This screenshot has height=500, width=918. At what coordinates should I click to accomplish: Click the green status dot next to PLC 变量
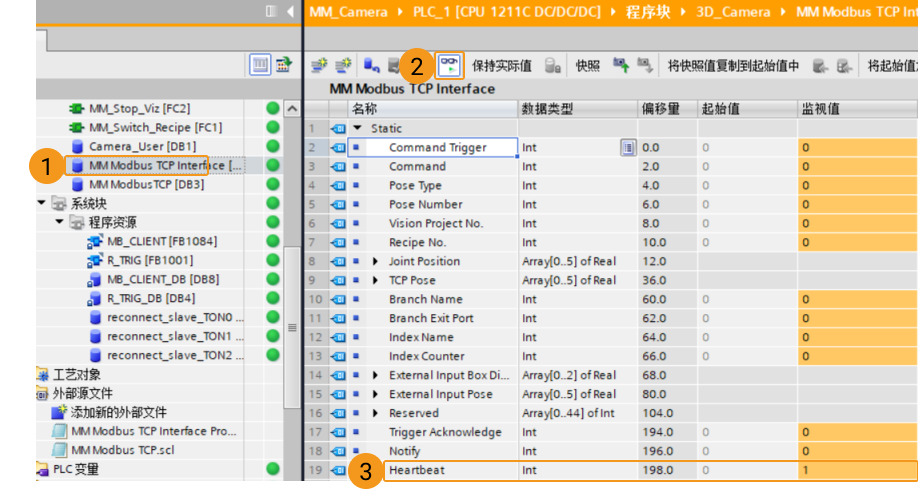pos(272,469)
